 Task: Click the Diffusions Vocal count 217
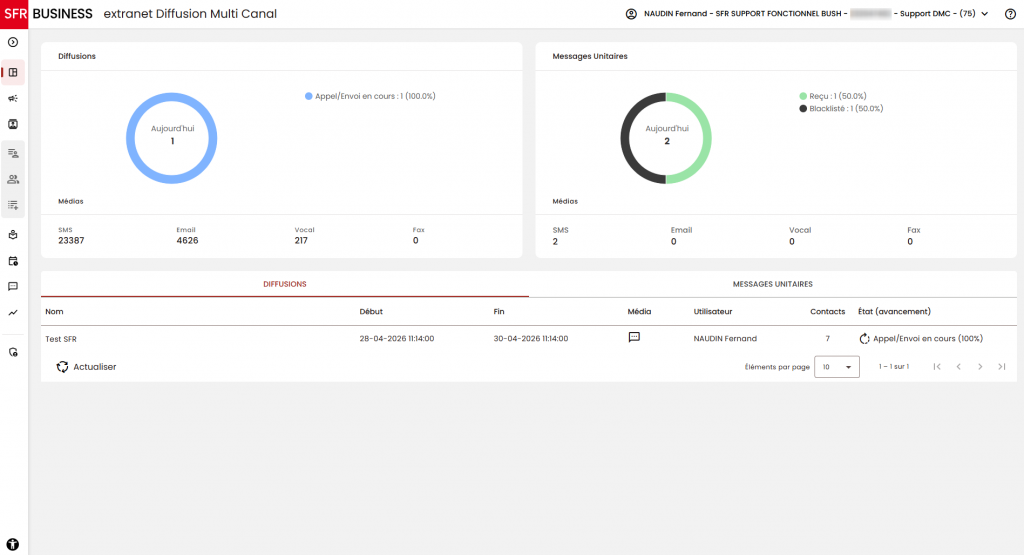[301, 240]
